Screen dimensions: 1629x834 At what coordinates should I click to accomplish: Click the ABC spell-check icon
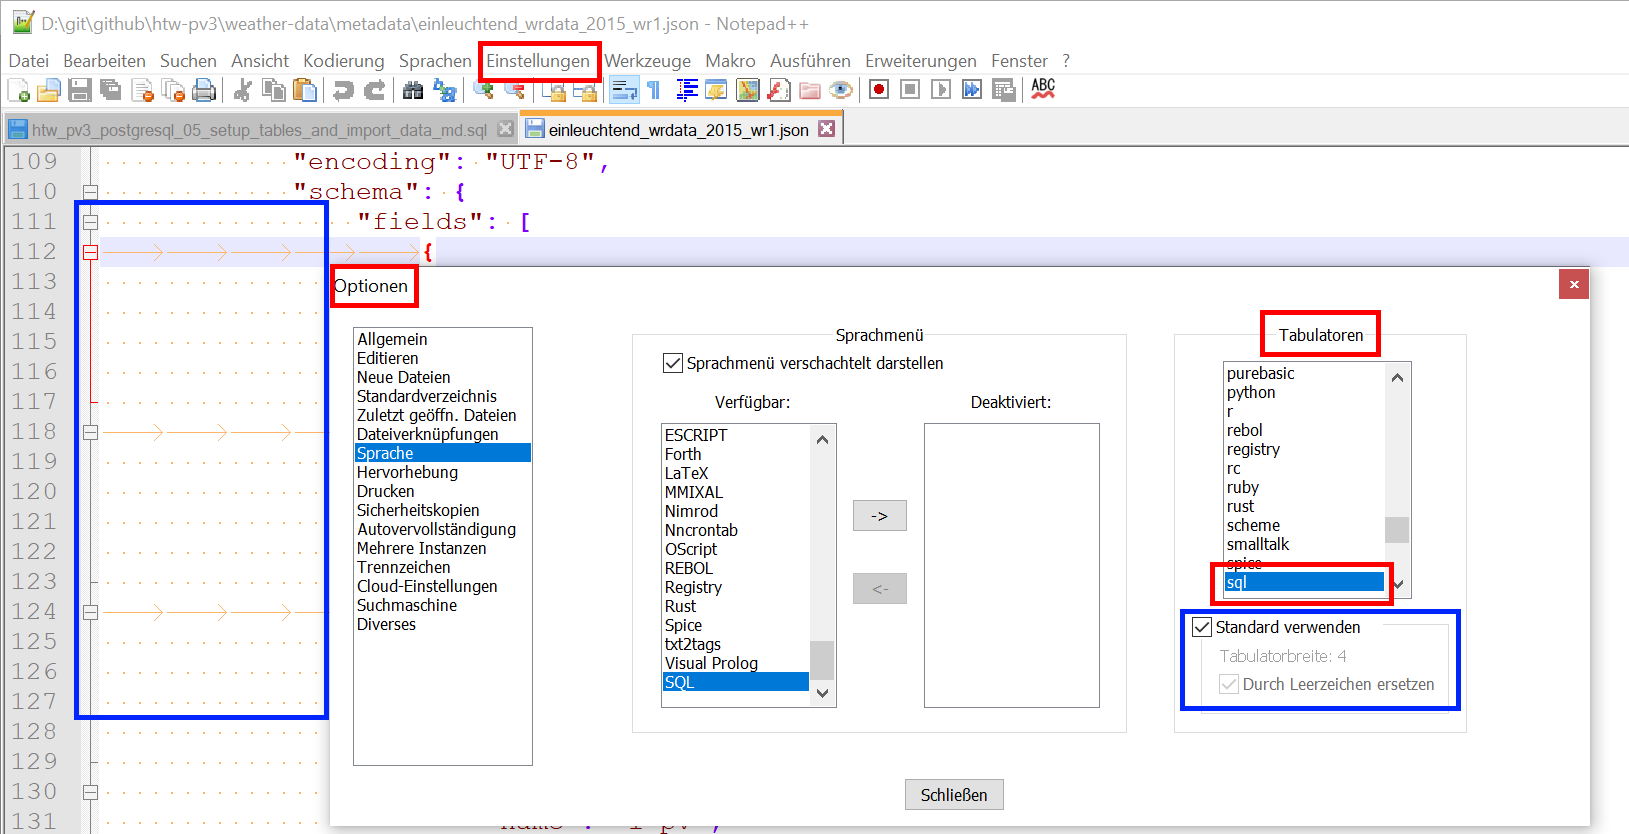[1043, 90]
